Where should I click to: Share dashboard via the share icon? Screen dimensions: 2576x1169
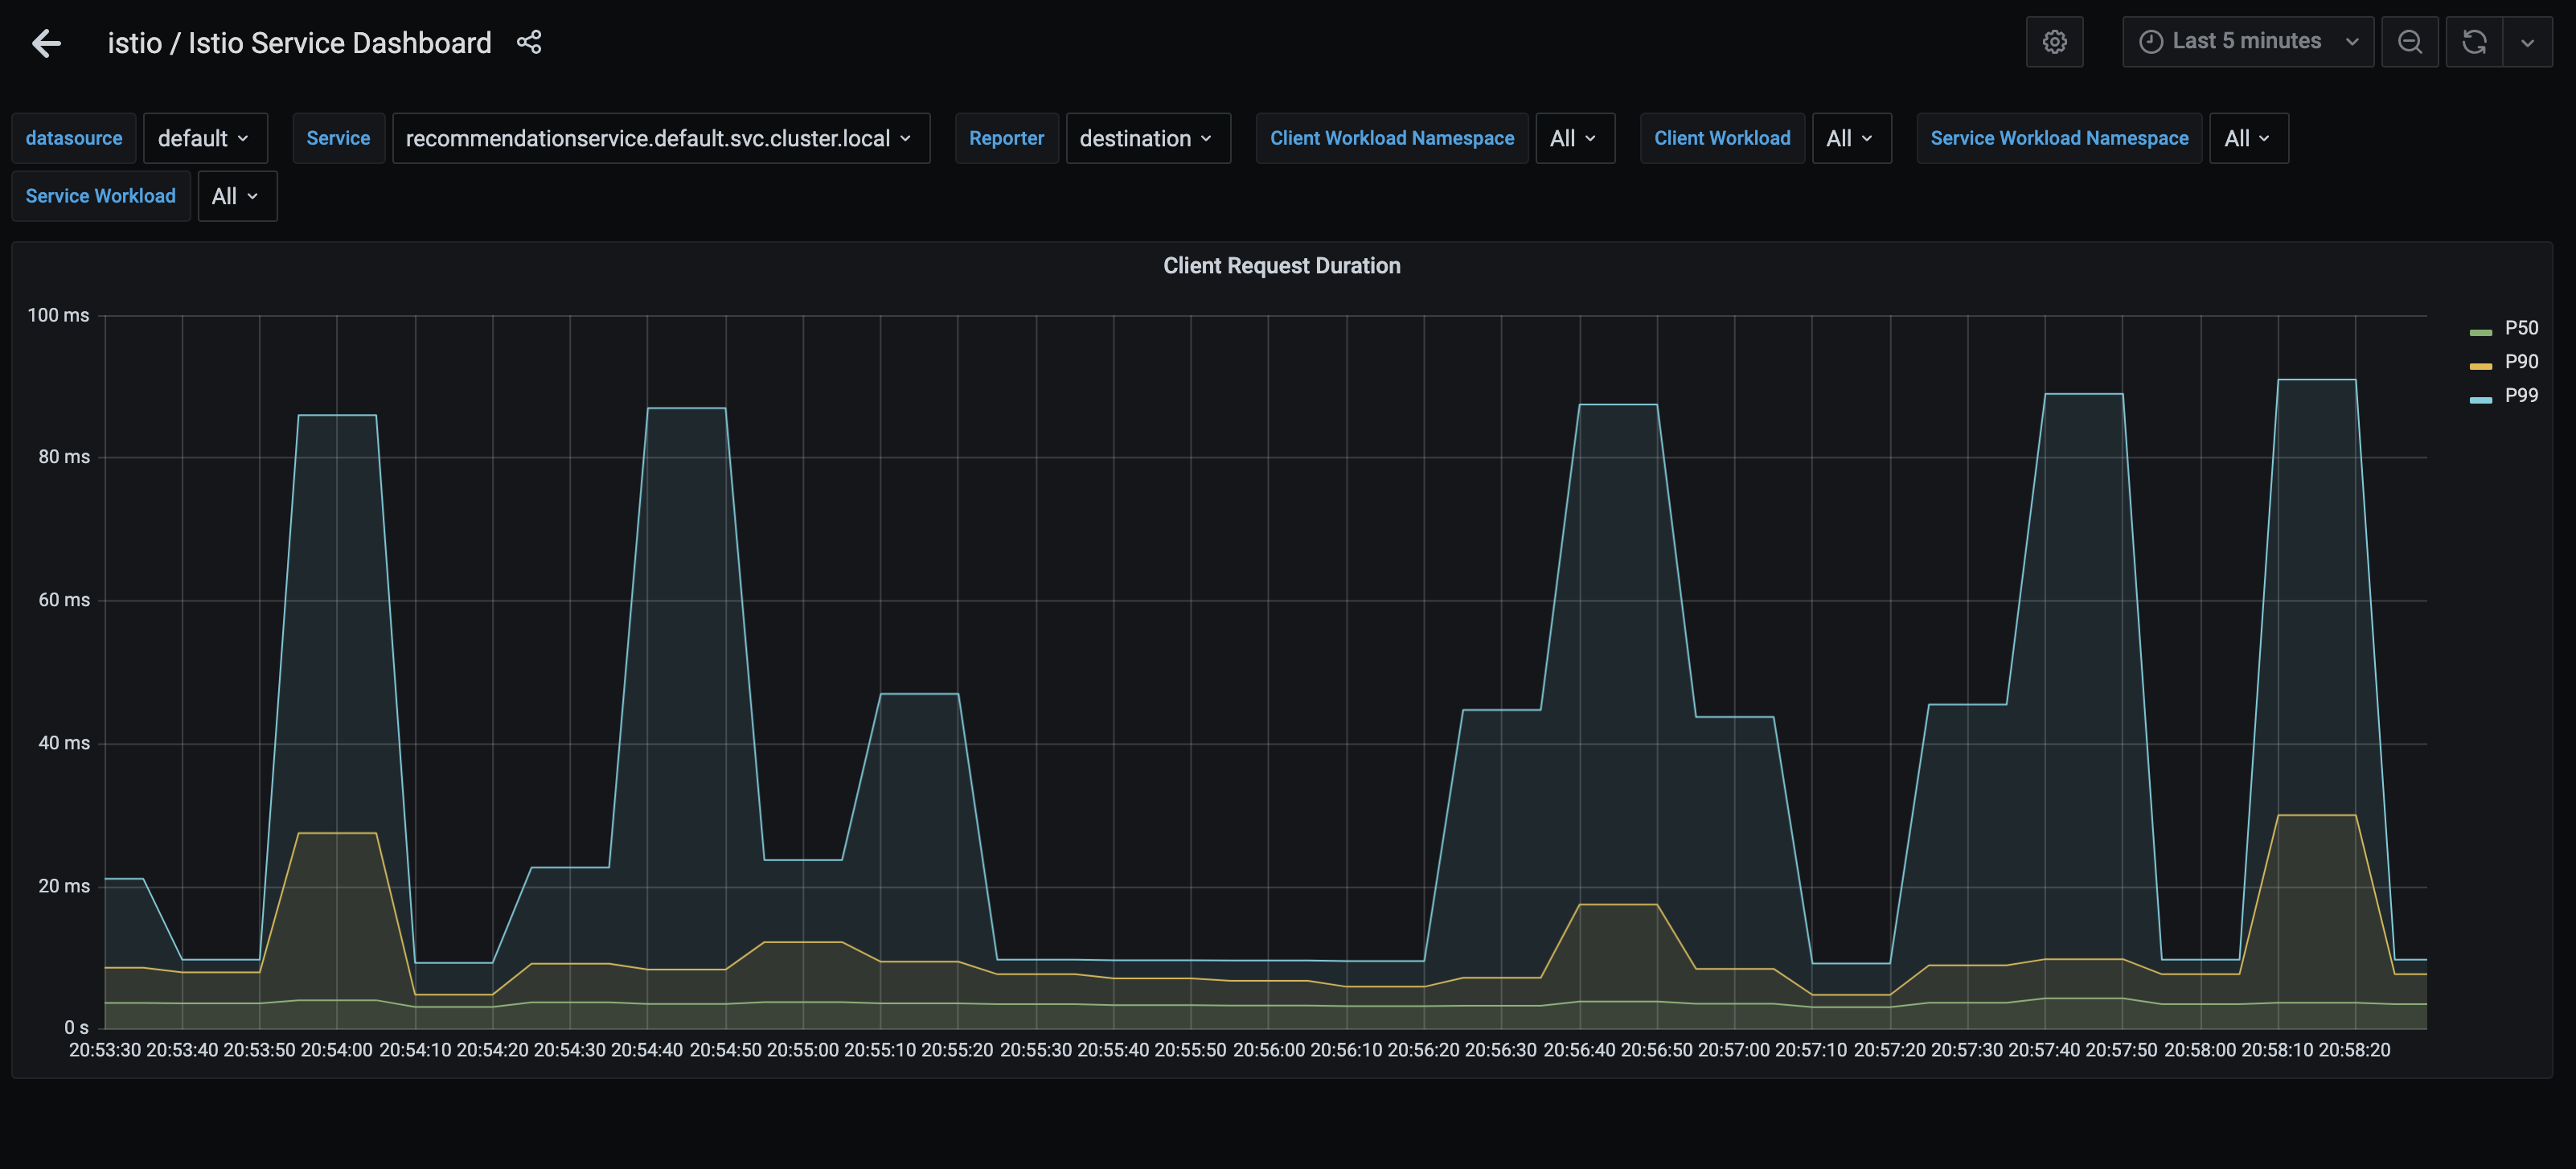(x=529, y=42)
